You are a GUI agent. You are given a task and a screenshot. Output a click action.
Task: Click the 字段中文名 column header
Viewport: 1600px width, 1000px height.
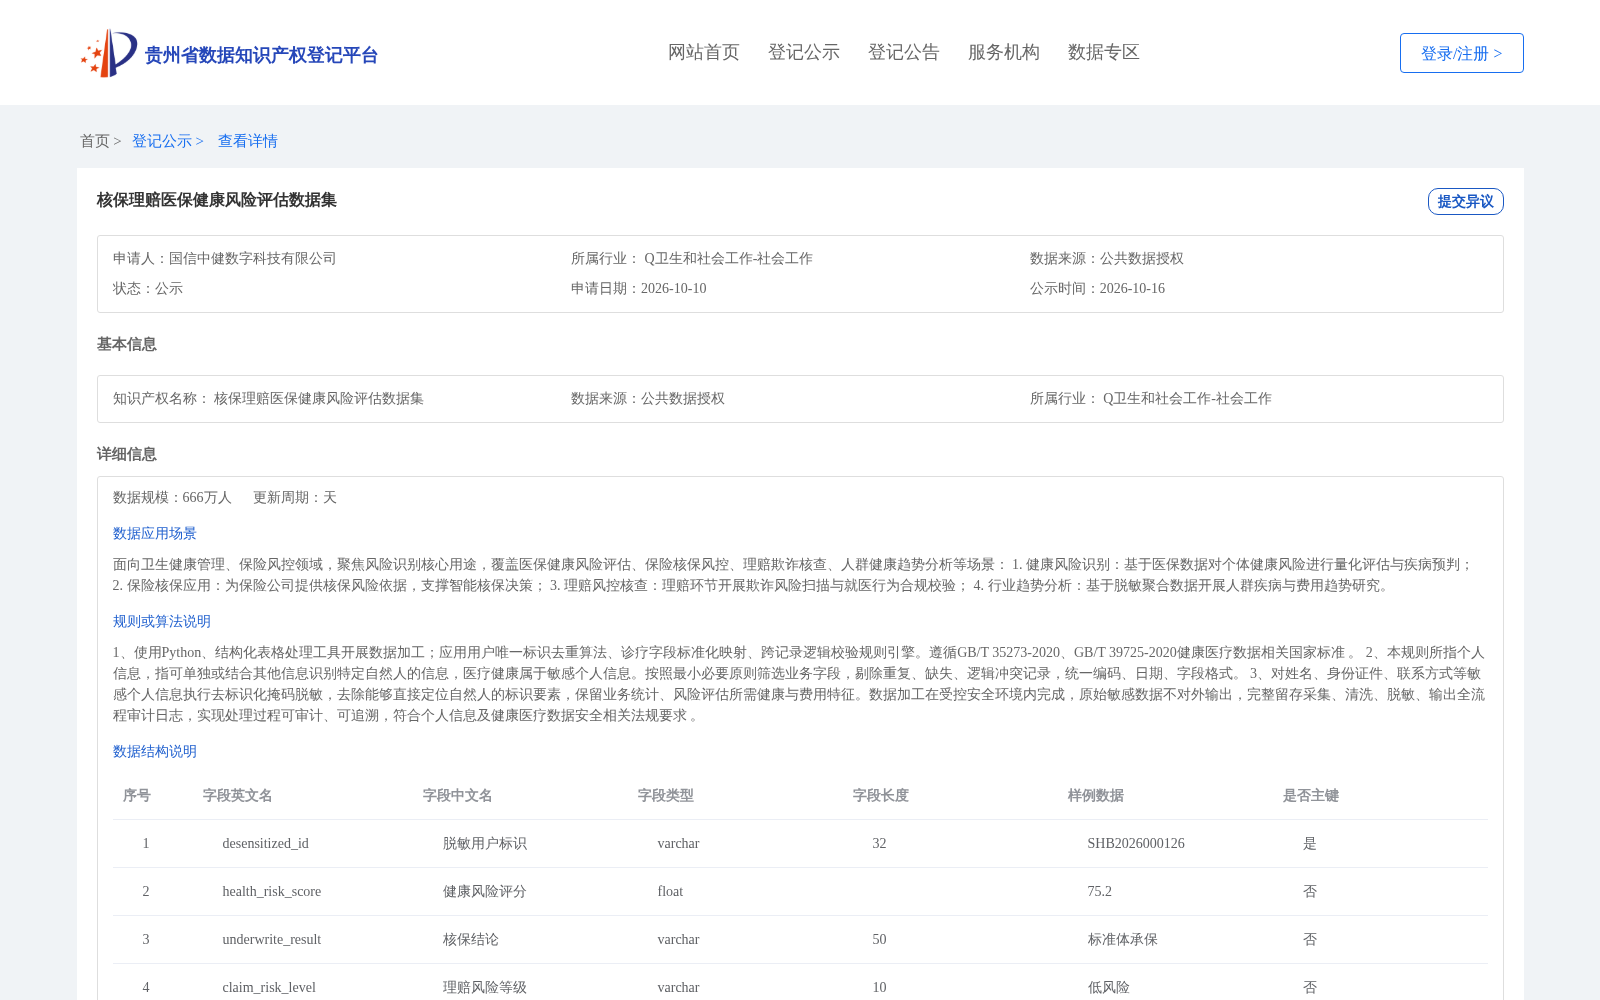458,795
